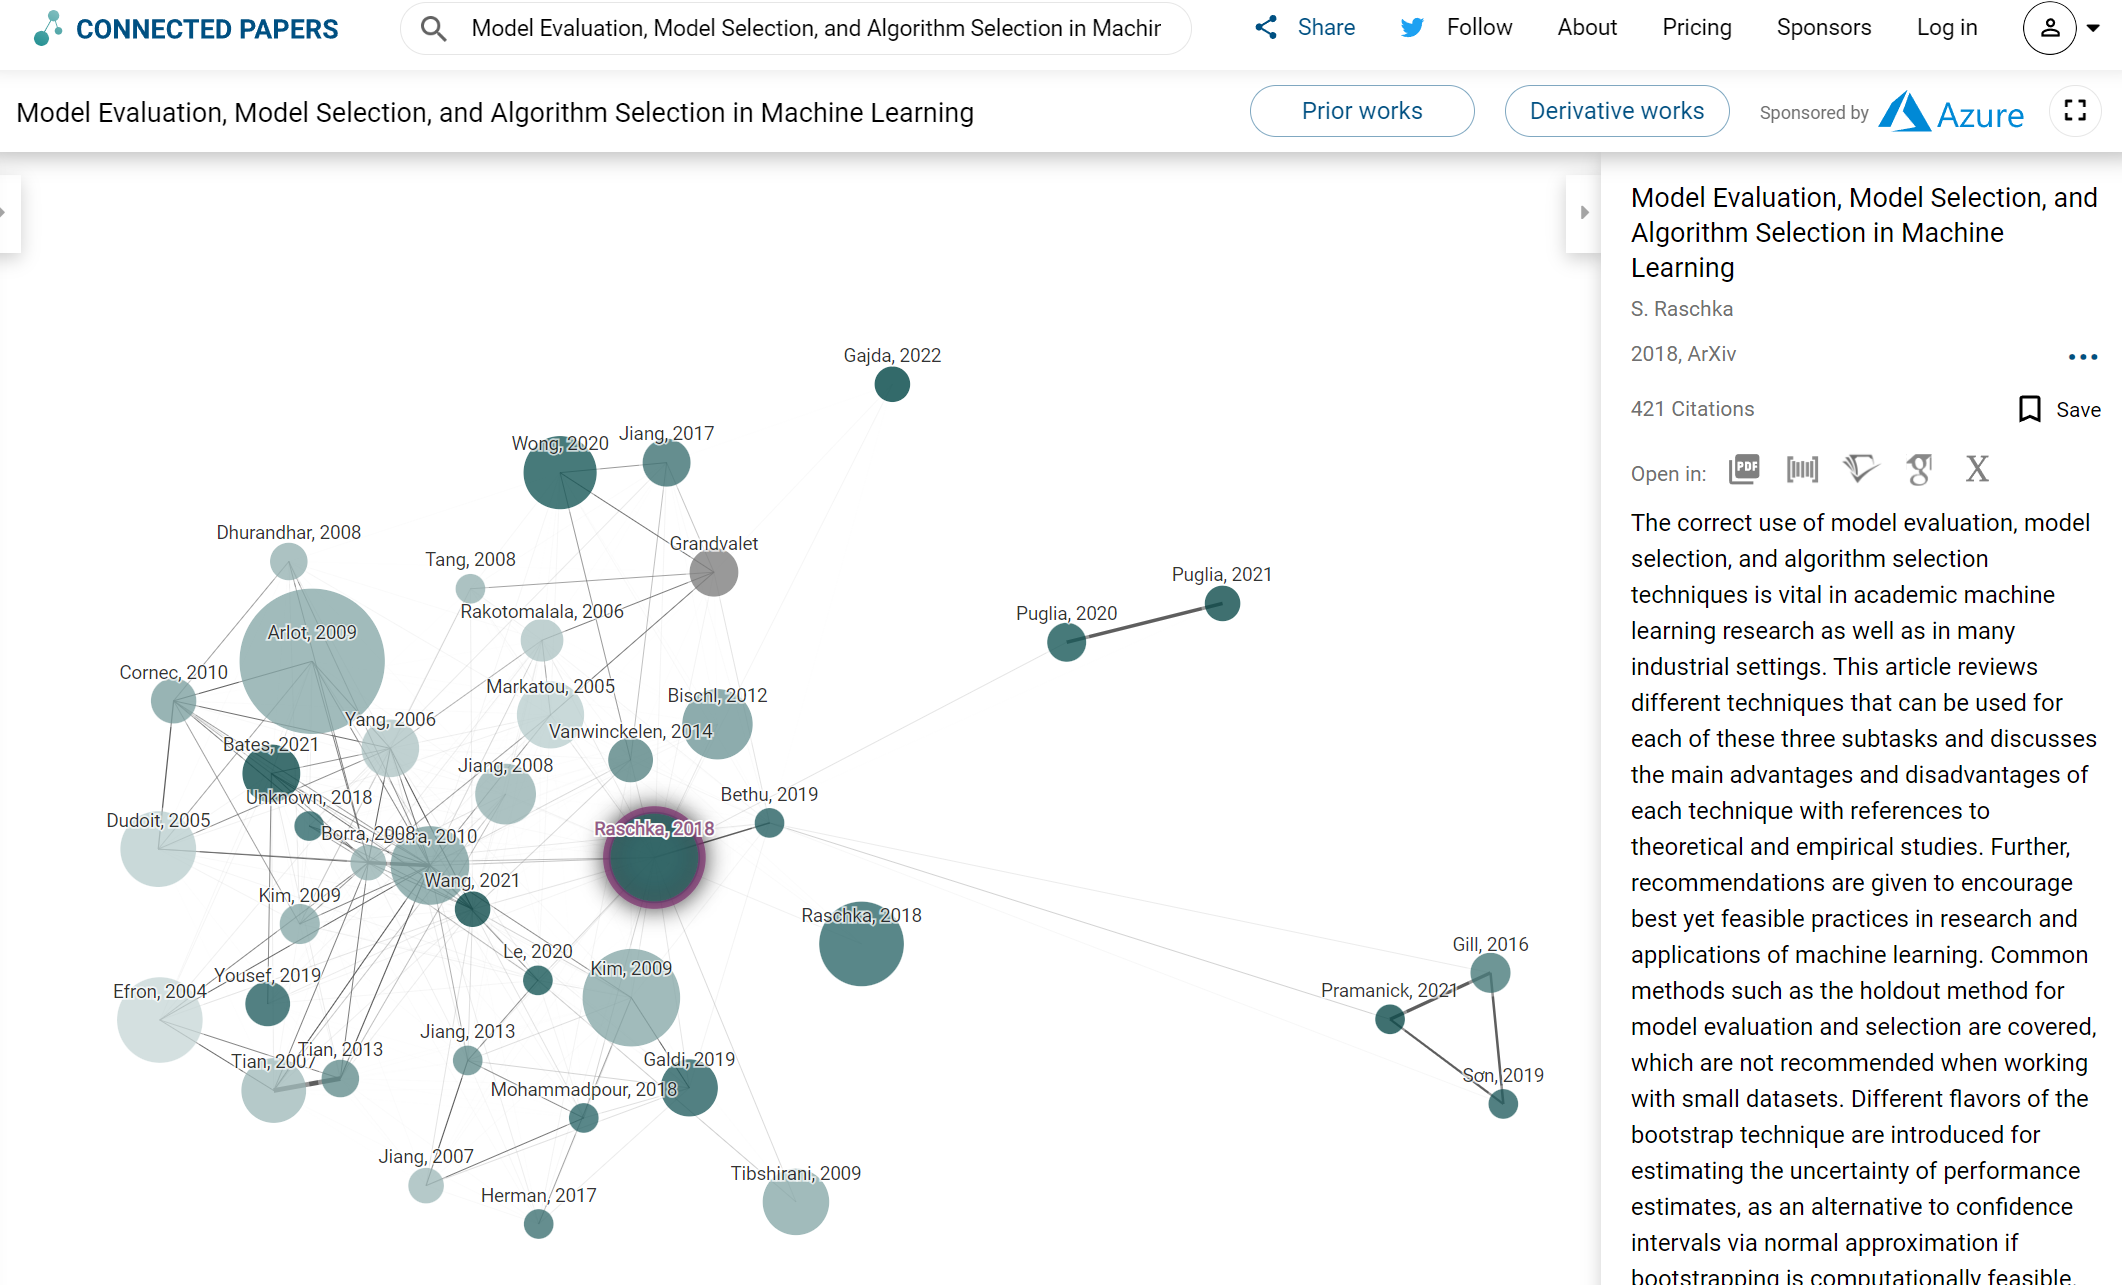This screenshot has height=1285, width=2122.
Task: Click the Log in link
Action: [x=1946, y=28]
